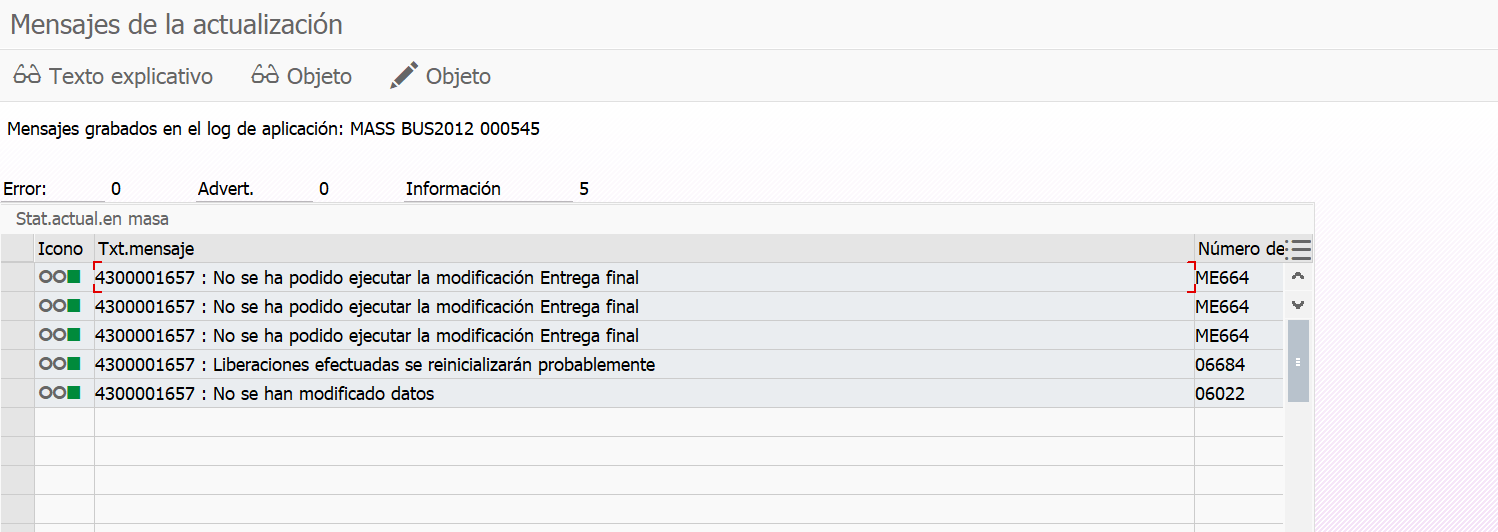Click the pencil icon to edit Objeto
This screenshot has width=1498, height=532.
click(x=404, y=76)
